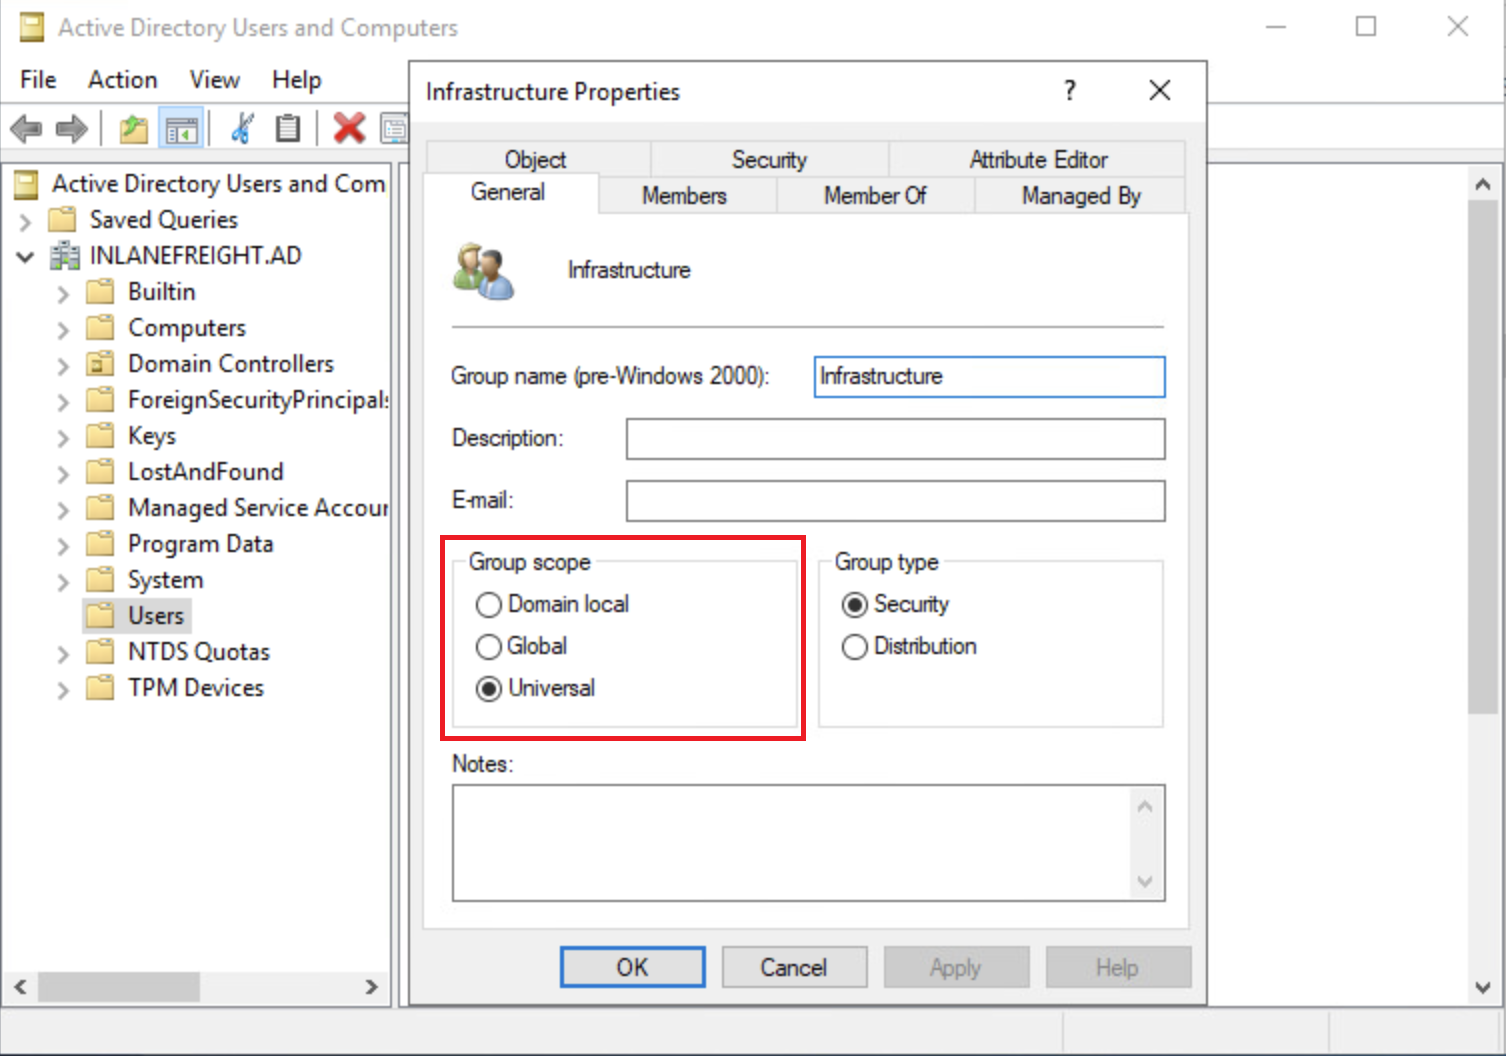Screen dimensions: 1506x1056
Task: Select the Domain local scope radio button
Action: pyautogui.click(x=489, y=605)
